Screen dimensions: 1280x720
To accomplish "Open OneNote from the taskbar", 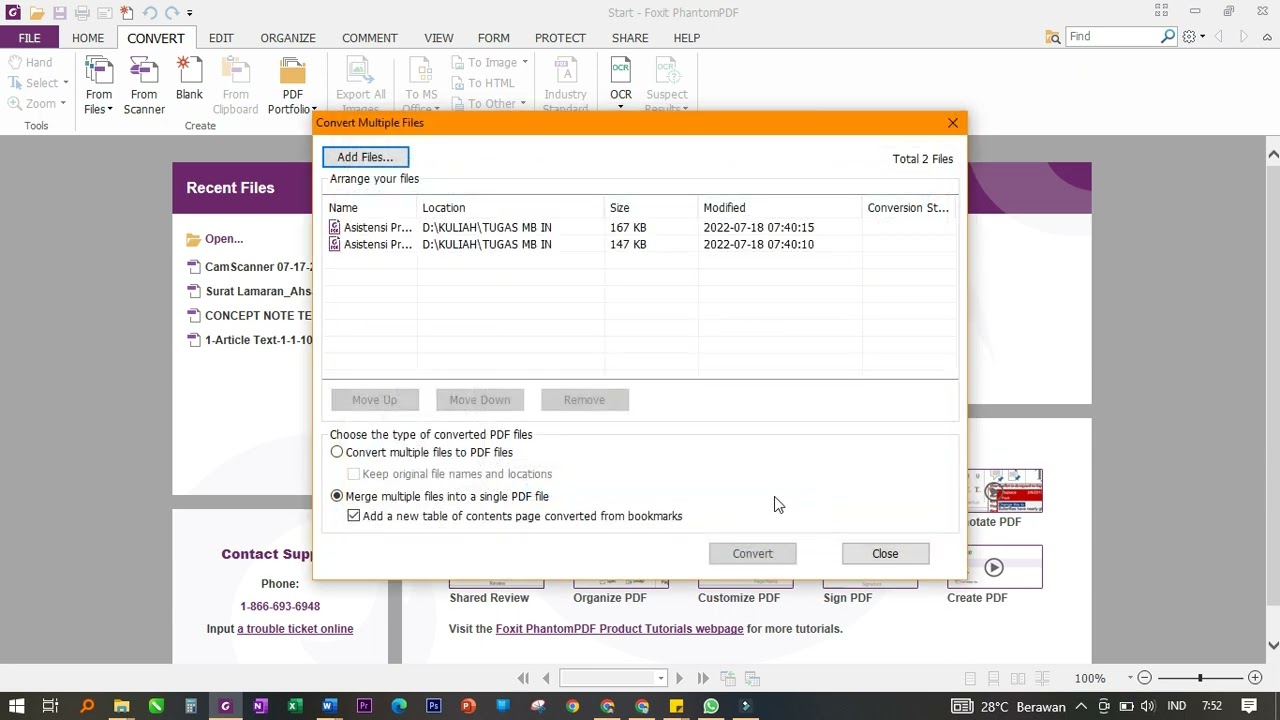I will [260, 706].
